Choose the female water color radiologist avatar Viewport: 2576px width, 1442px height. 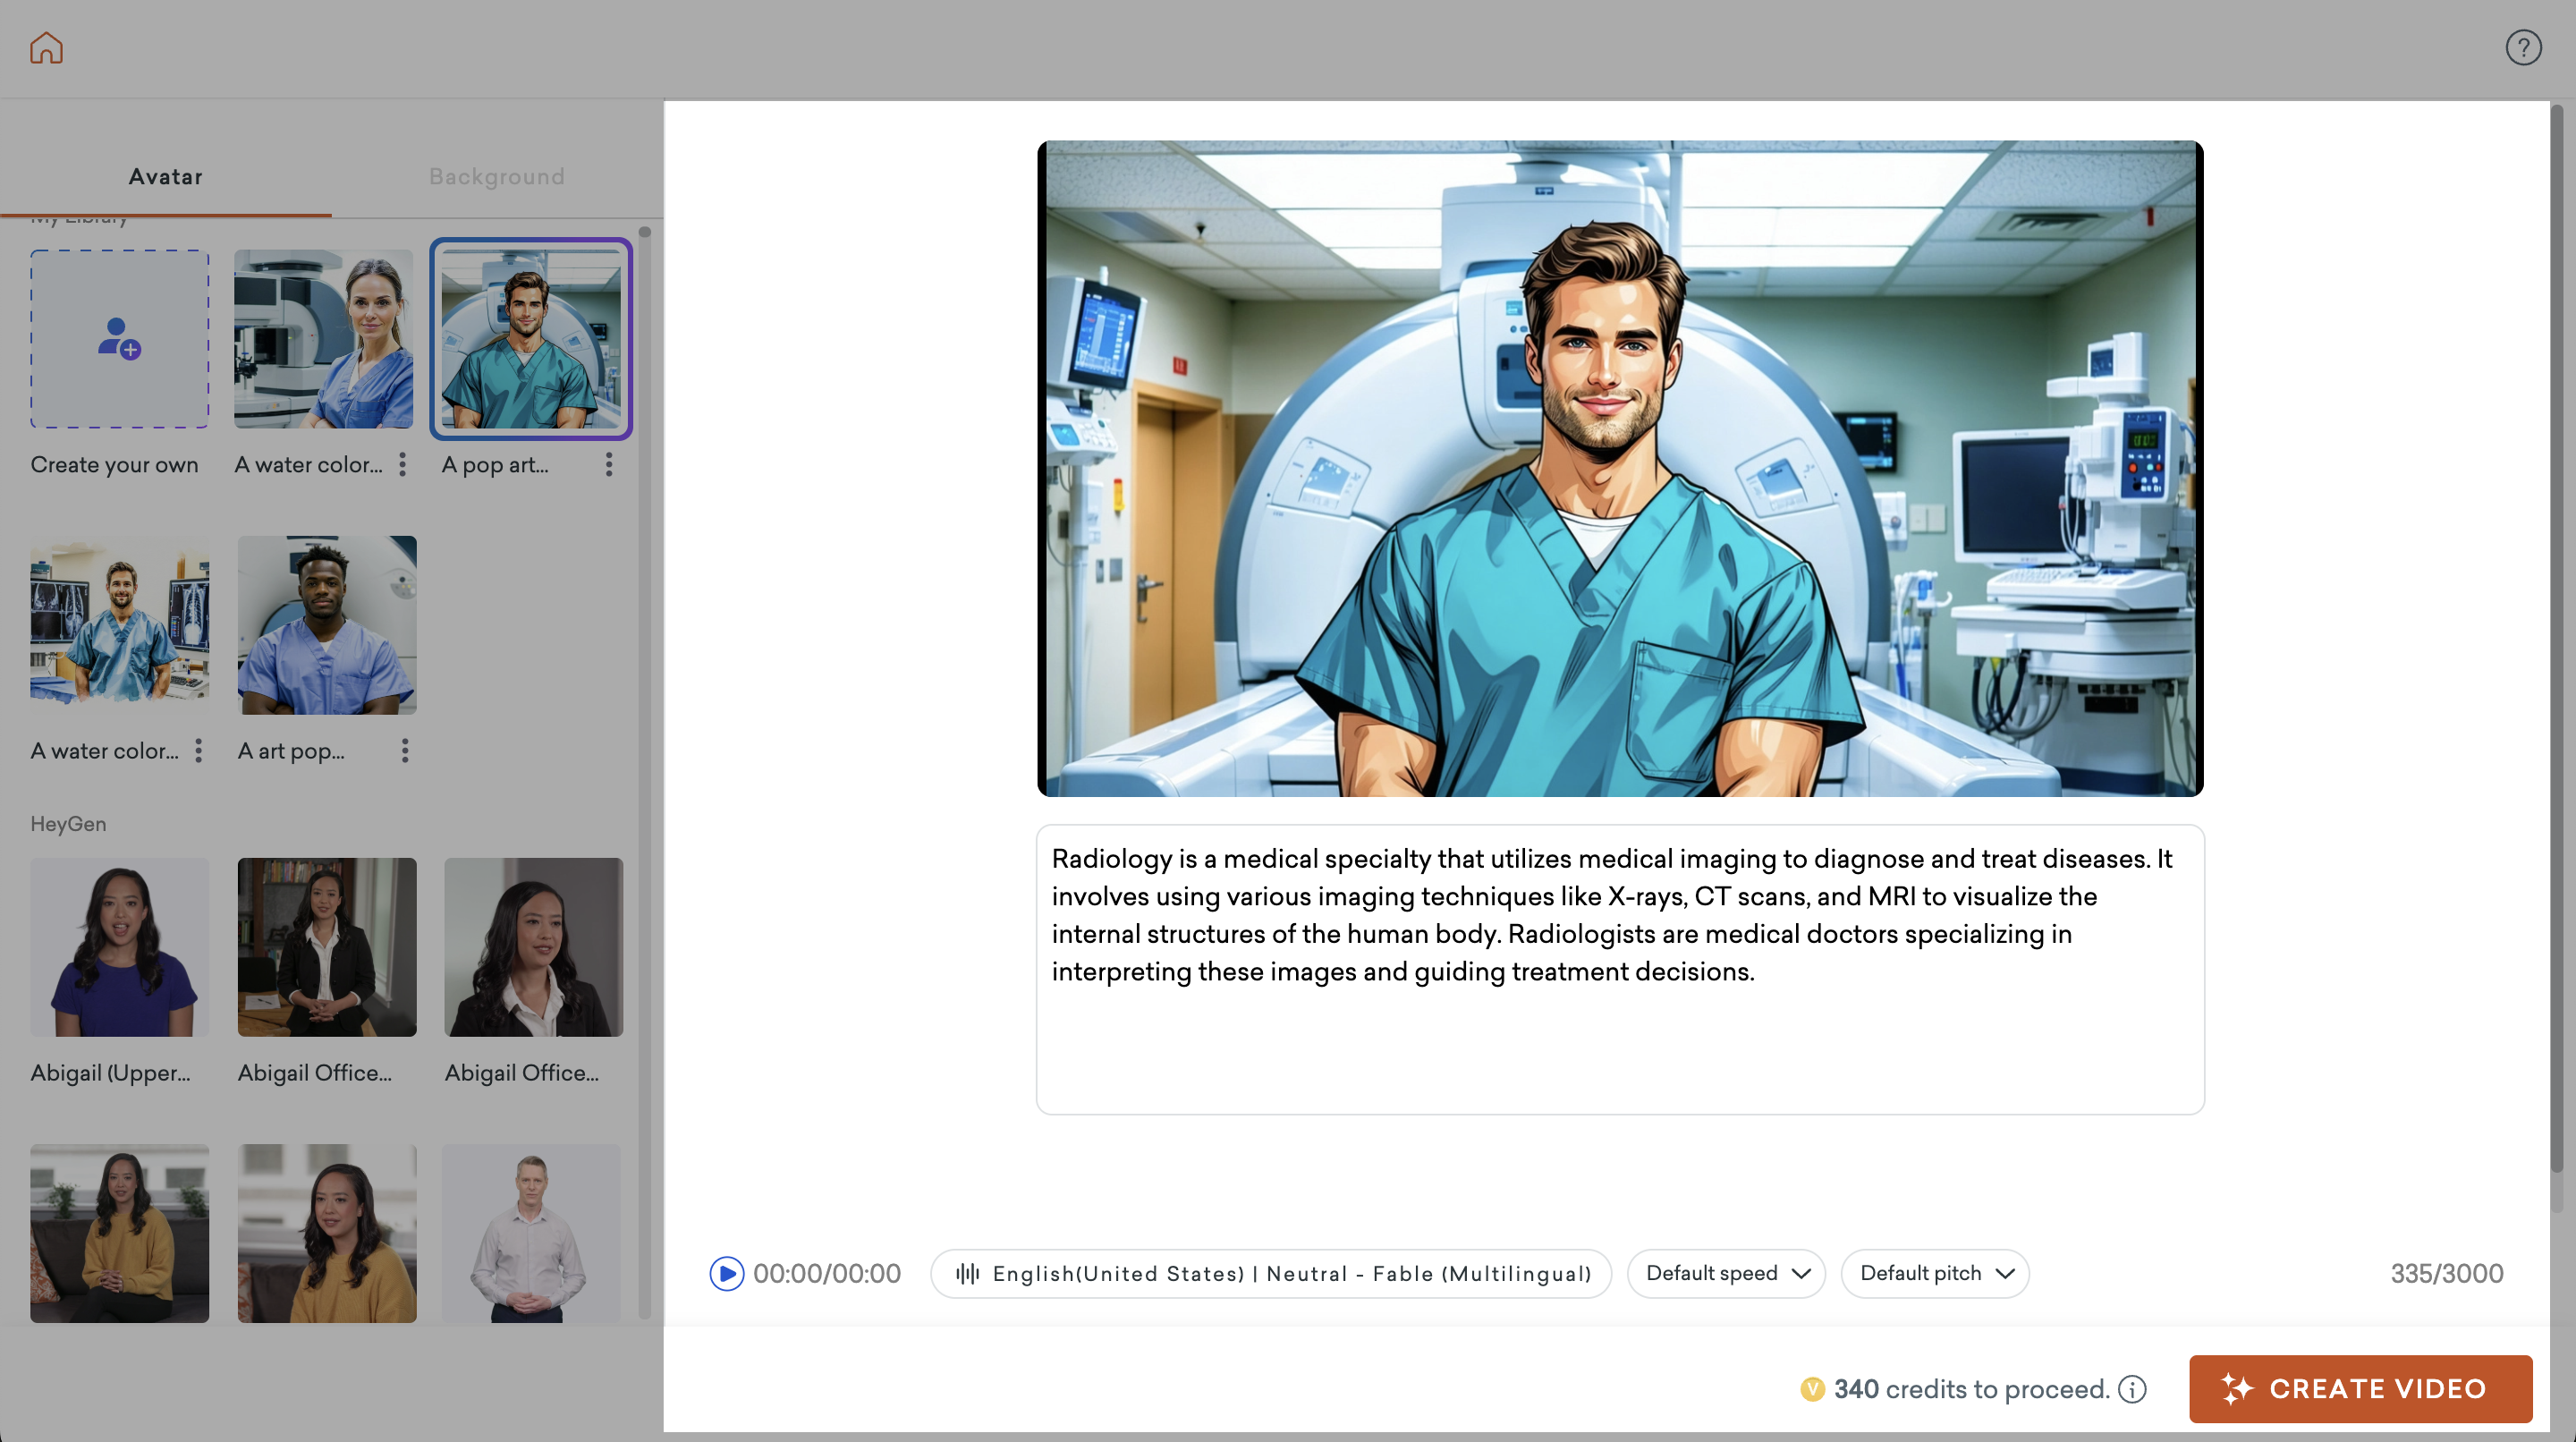pos(323,339)
